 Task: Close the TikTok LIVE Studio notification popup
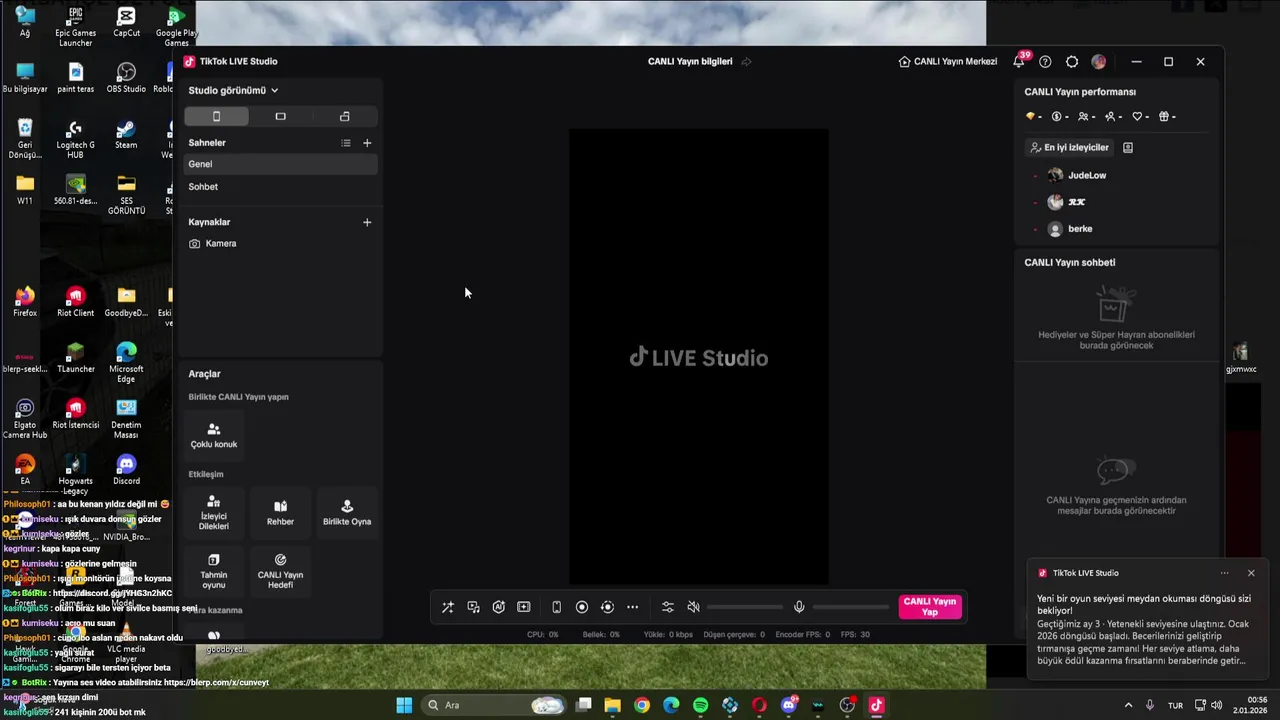click(1251, 573)
